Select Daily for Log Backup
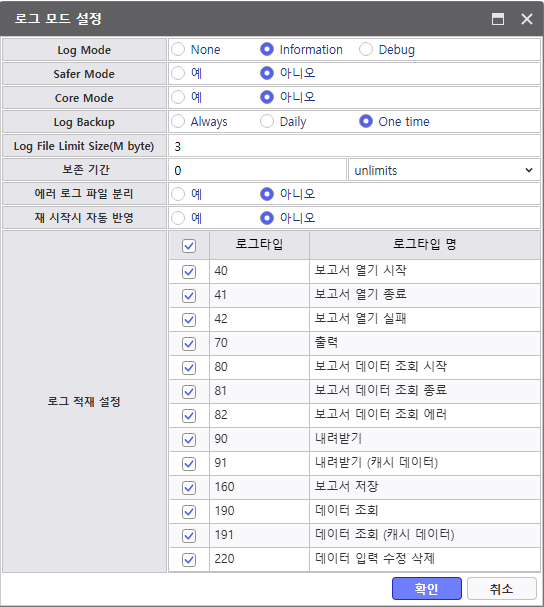This screenshot has height=607, width=544. (267, 121)
